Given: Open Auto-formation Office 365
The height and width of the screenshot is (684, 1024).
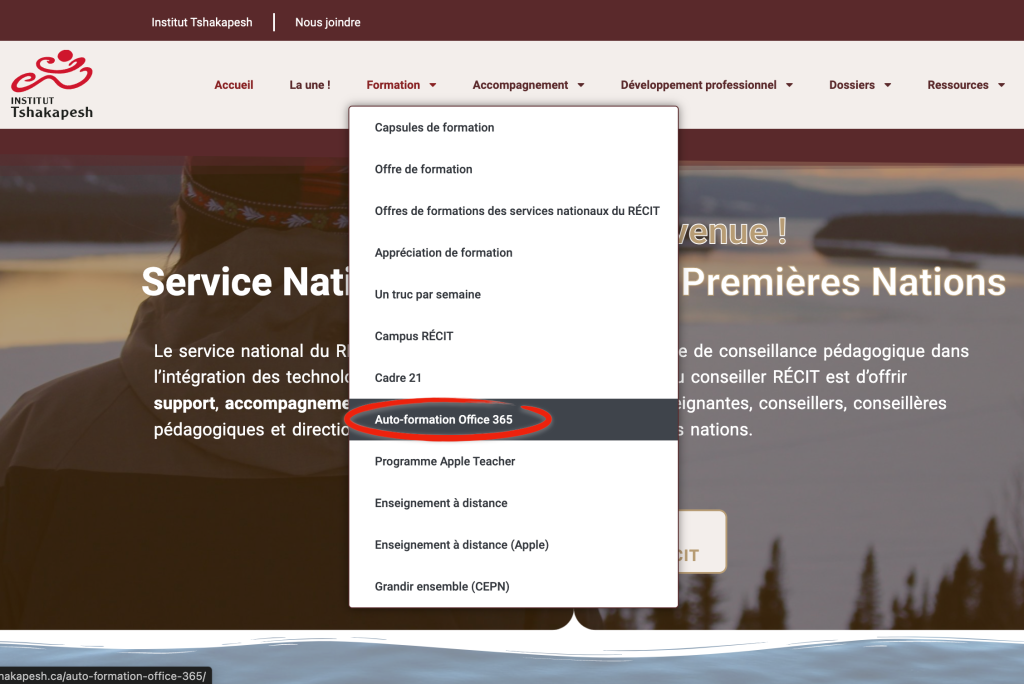Looking at the screenshot, I should 443,420.
